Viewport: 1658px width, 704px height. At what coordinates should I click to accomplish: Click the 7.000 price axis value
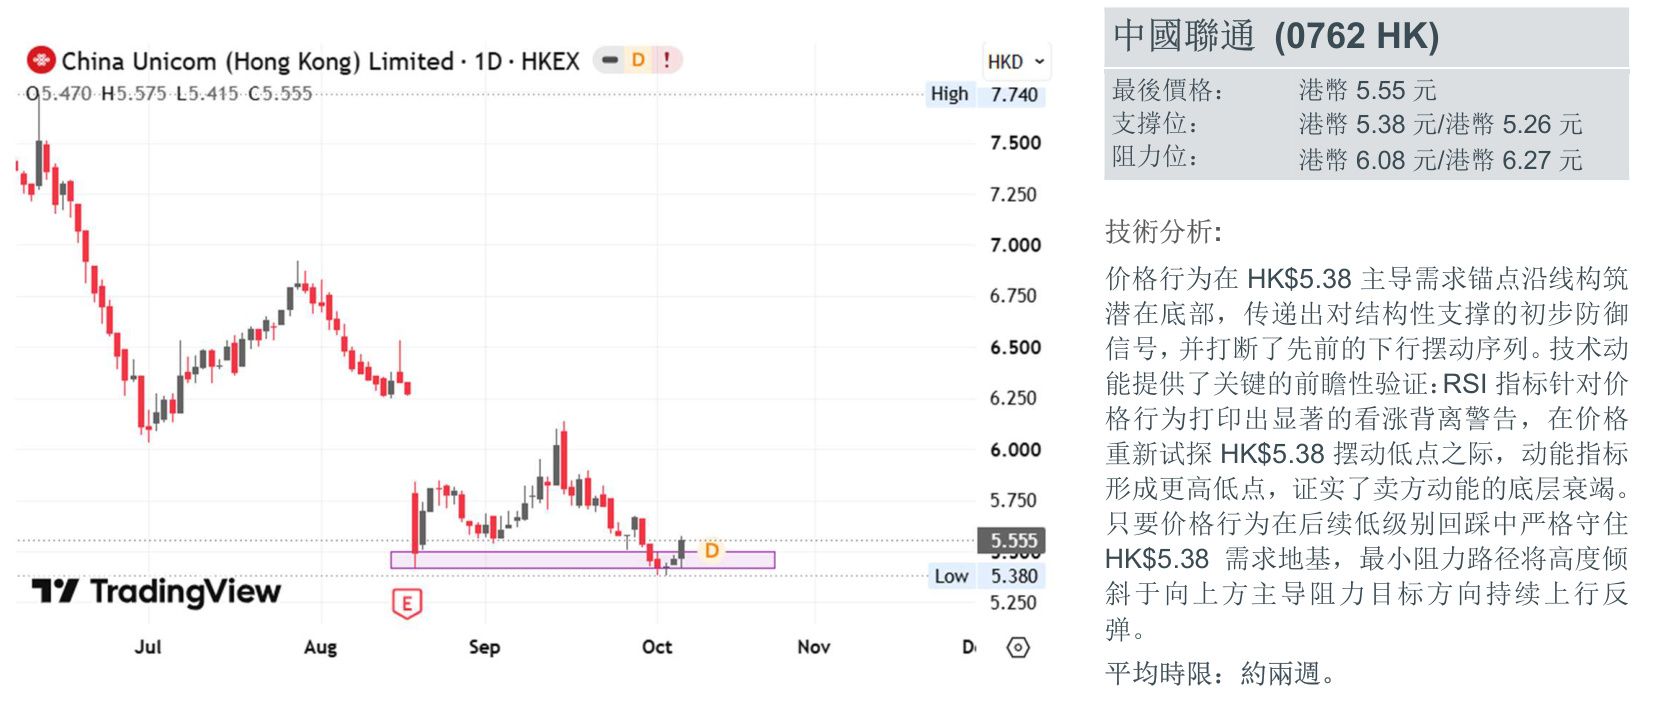click(x=1015, y=245)
